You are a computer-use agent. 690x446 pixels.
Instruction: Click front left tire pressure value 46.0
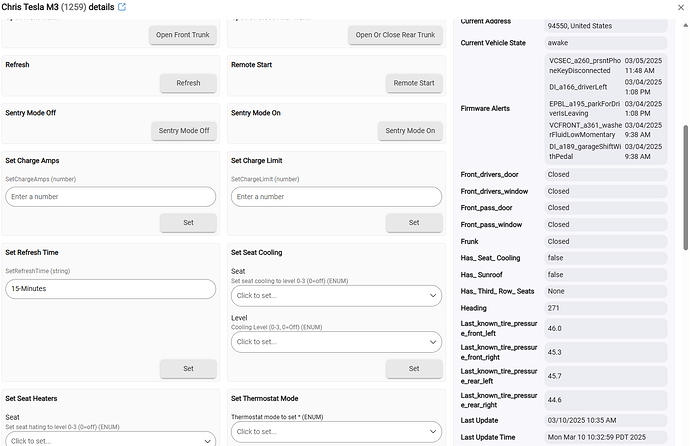click(606, 329)
